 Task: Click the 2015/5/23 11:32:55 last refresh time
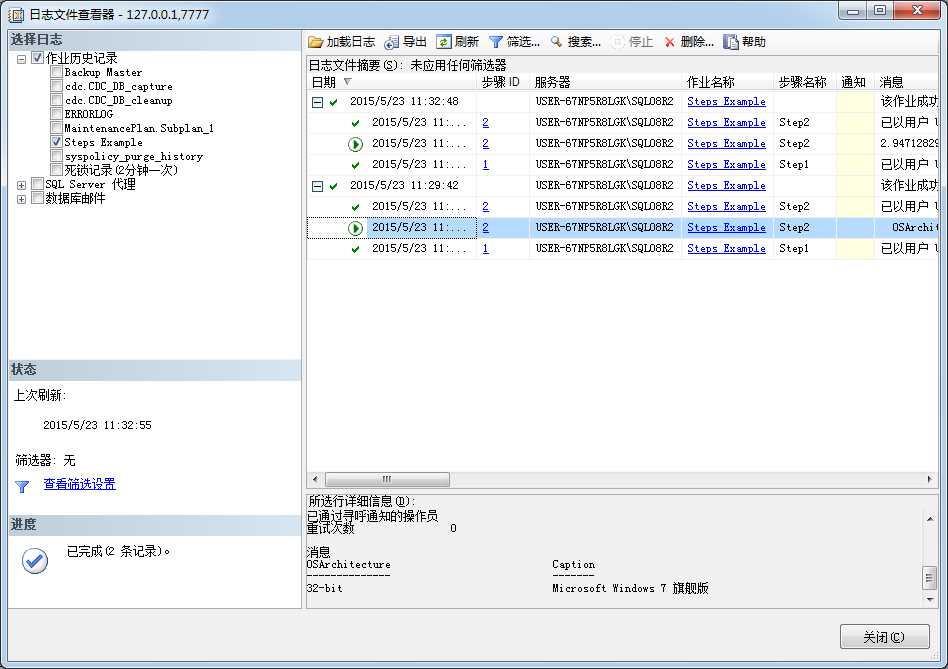click(97, 425)
